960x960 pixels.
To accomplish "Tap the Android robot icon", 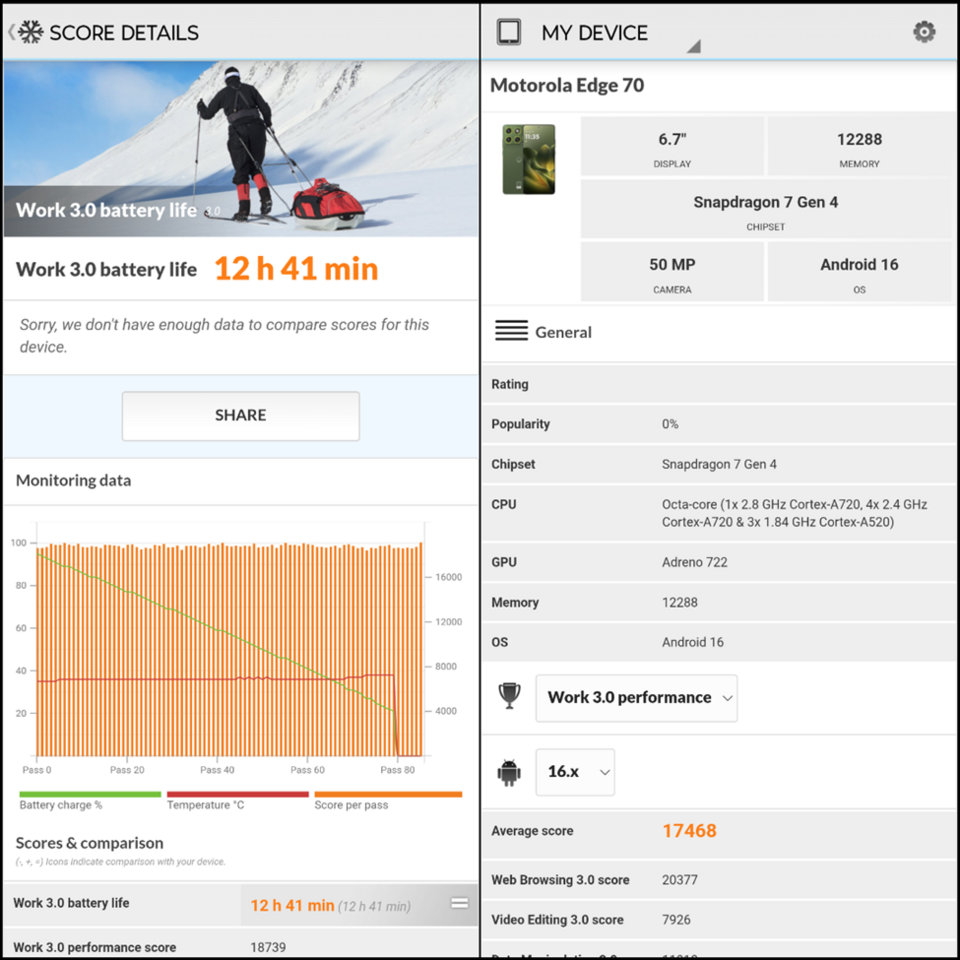I will tap(509, 772).
